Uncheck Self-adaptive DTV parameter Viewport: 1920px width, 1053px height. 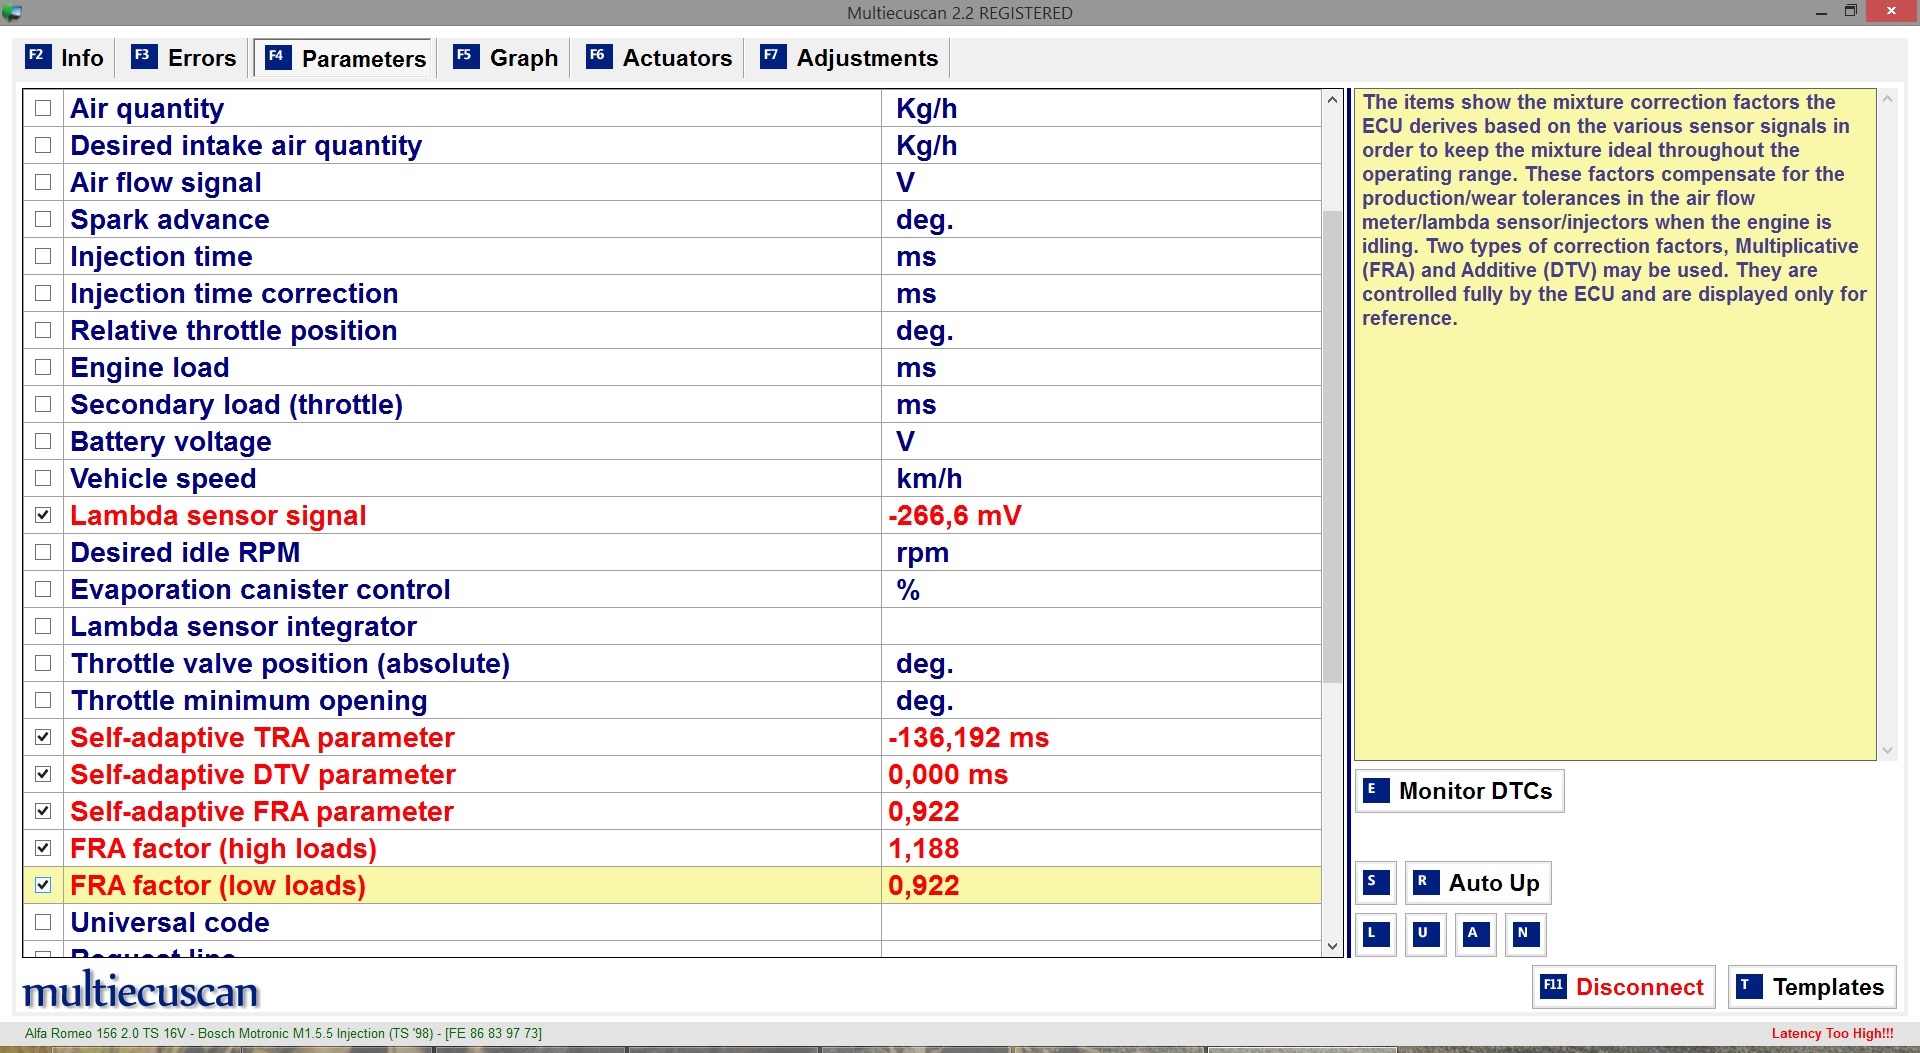click(43, 774)
